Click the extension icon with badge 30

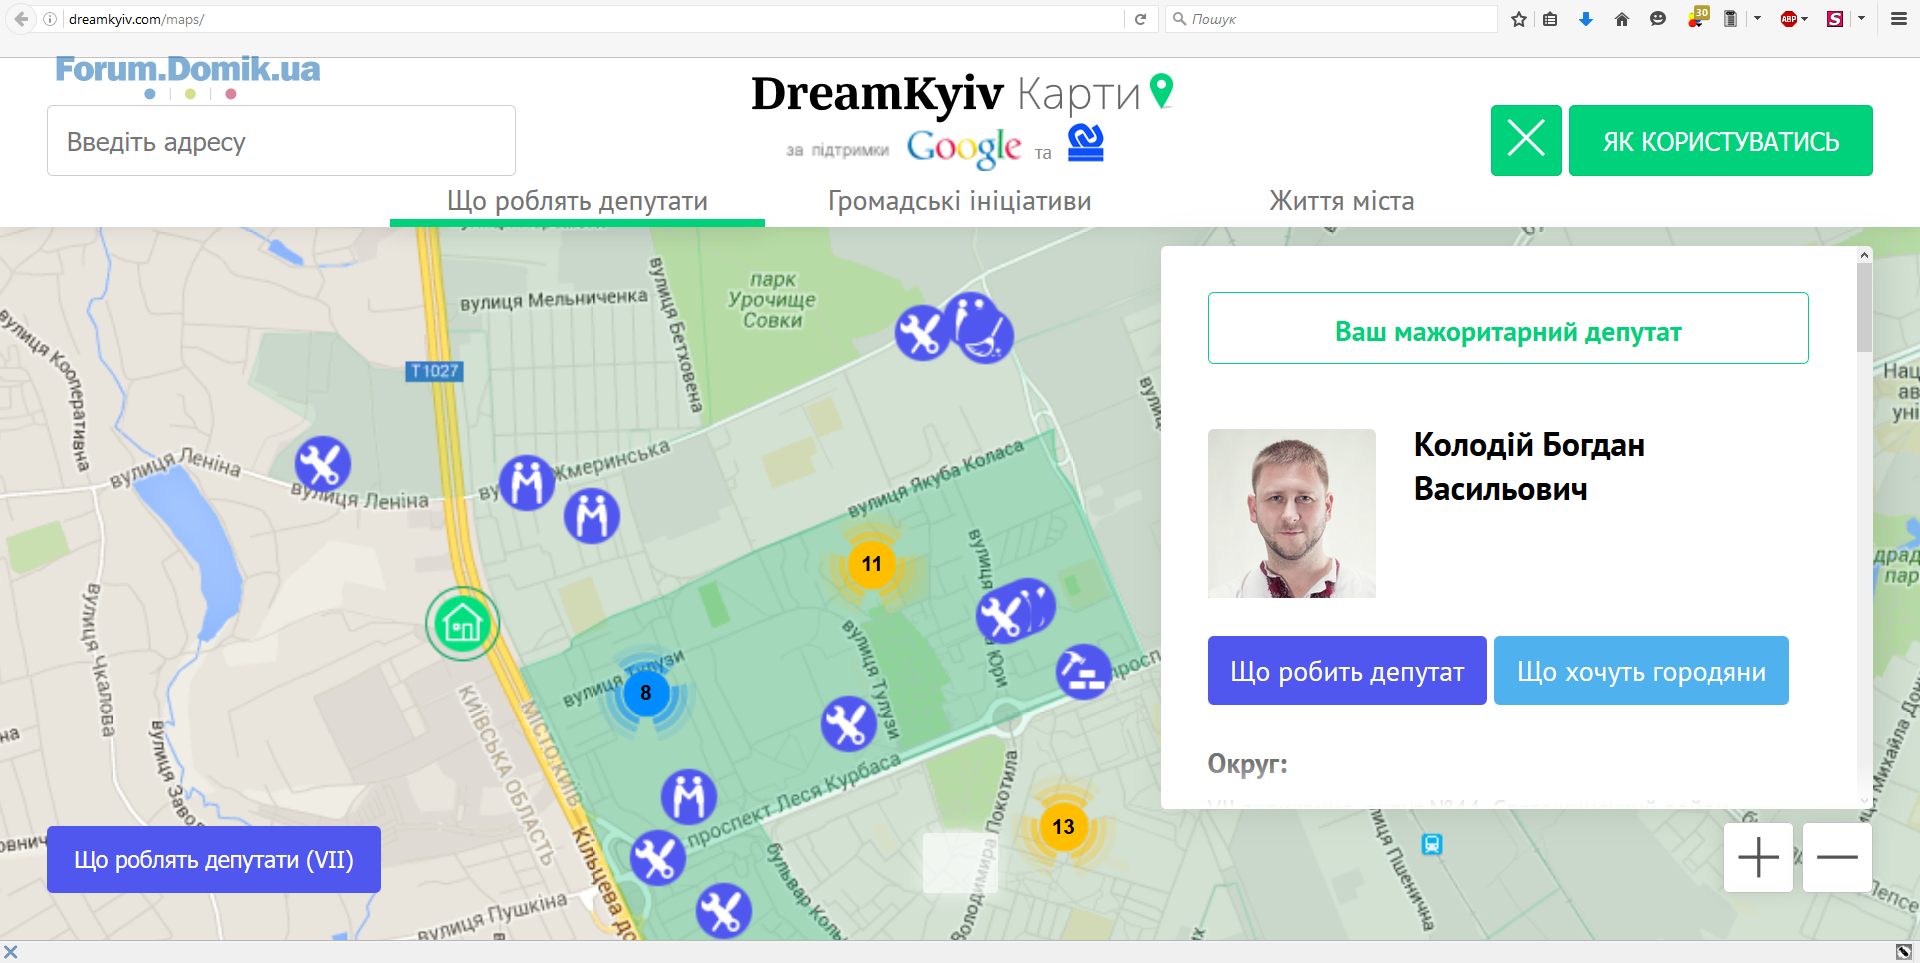point(1697,17)
